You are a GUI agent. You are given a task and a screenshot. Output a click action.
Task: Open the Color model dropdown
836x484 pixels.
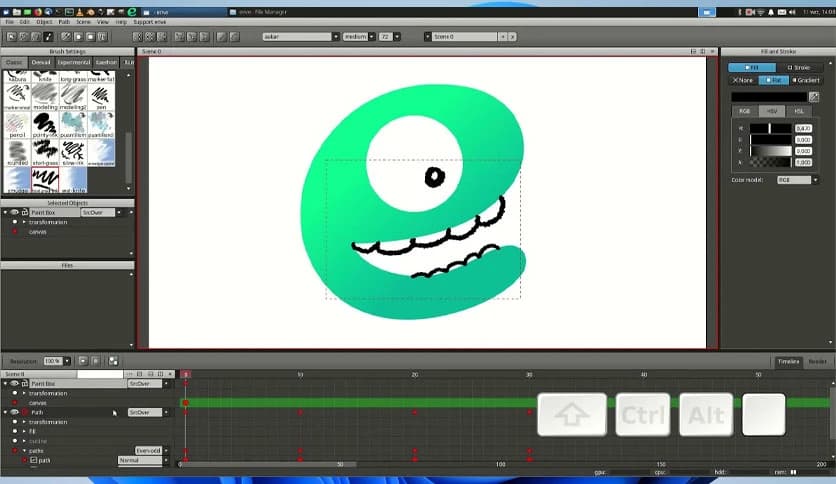pyautogui.click(x=798, y=180)
